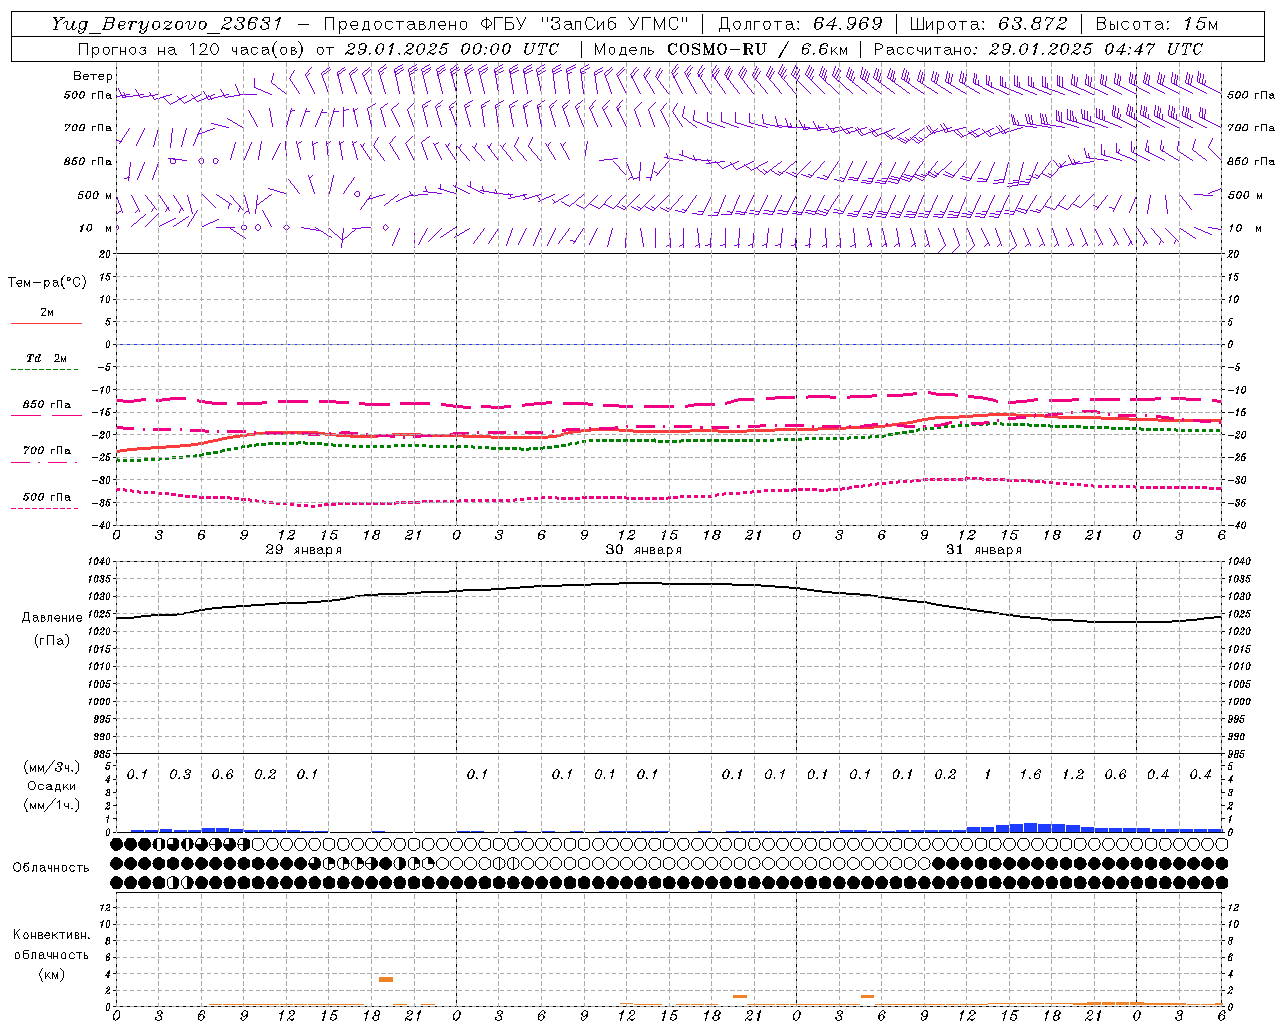Image resolution: width=1280 pixels, height=1024 pixels.
Task: Click the Рассчитано: 29.01.2025 04:47 UTC timestamp
Action: [1038, 49]
